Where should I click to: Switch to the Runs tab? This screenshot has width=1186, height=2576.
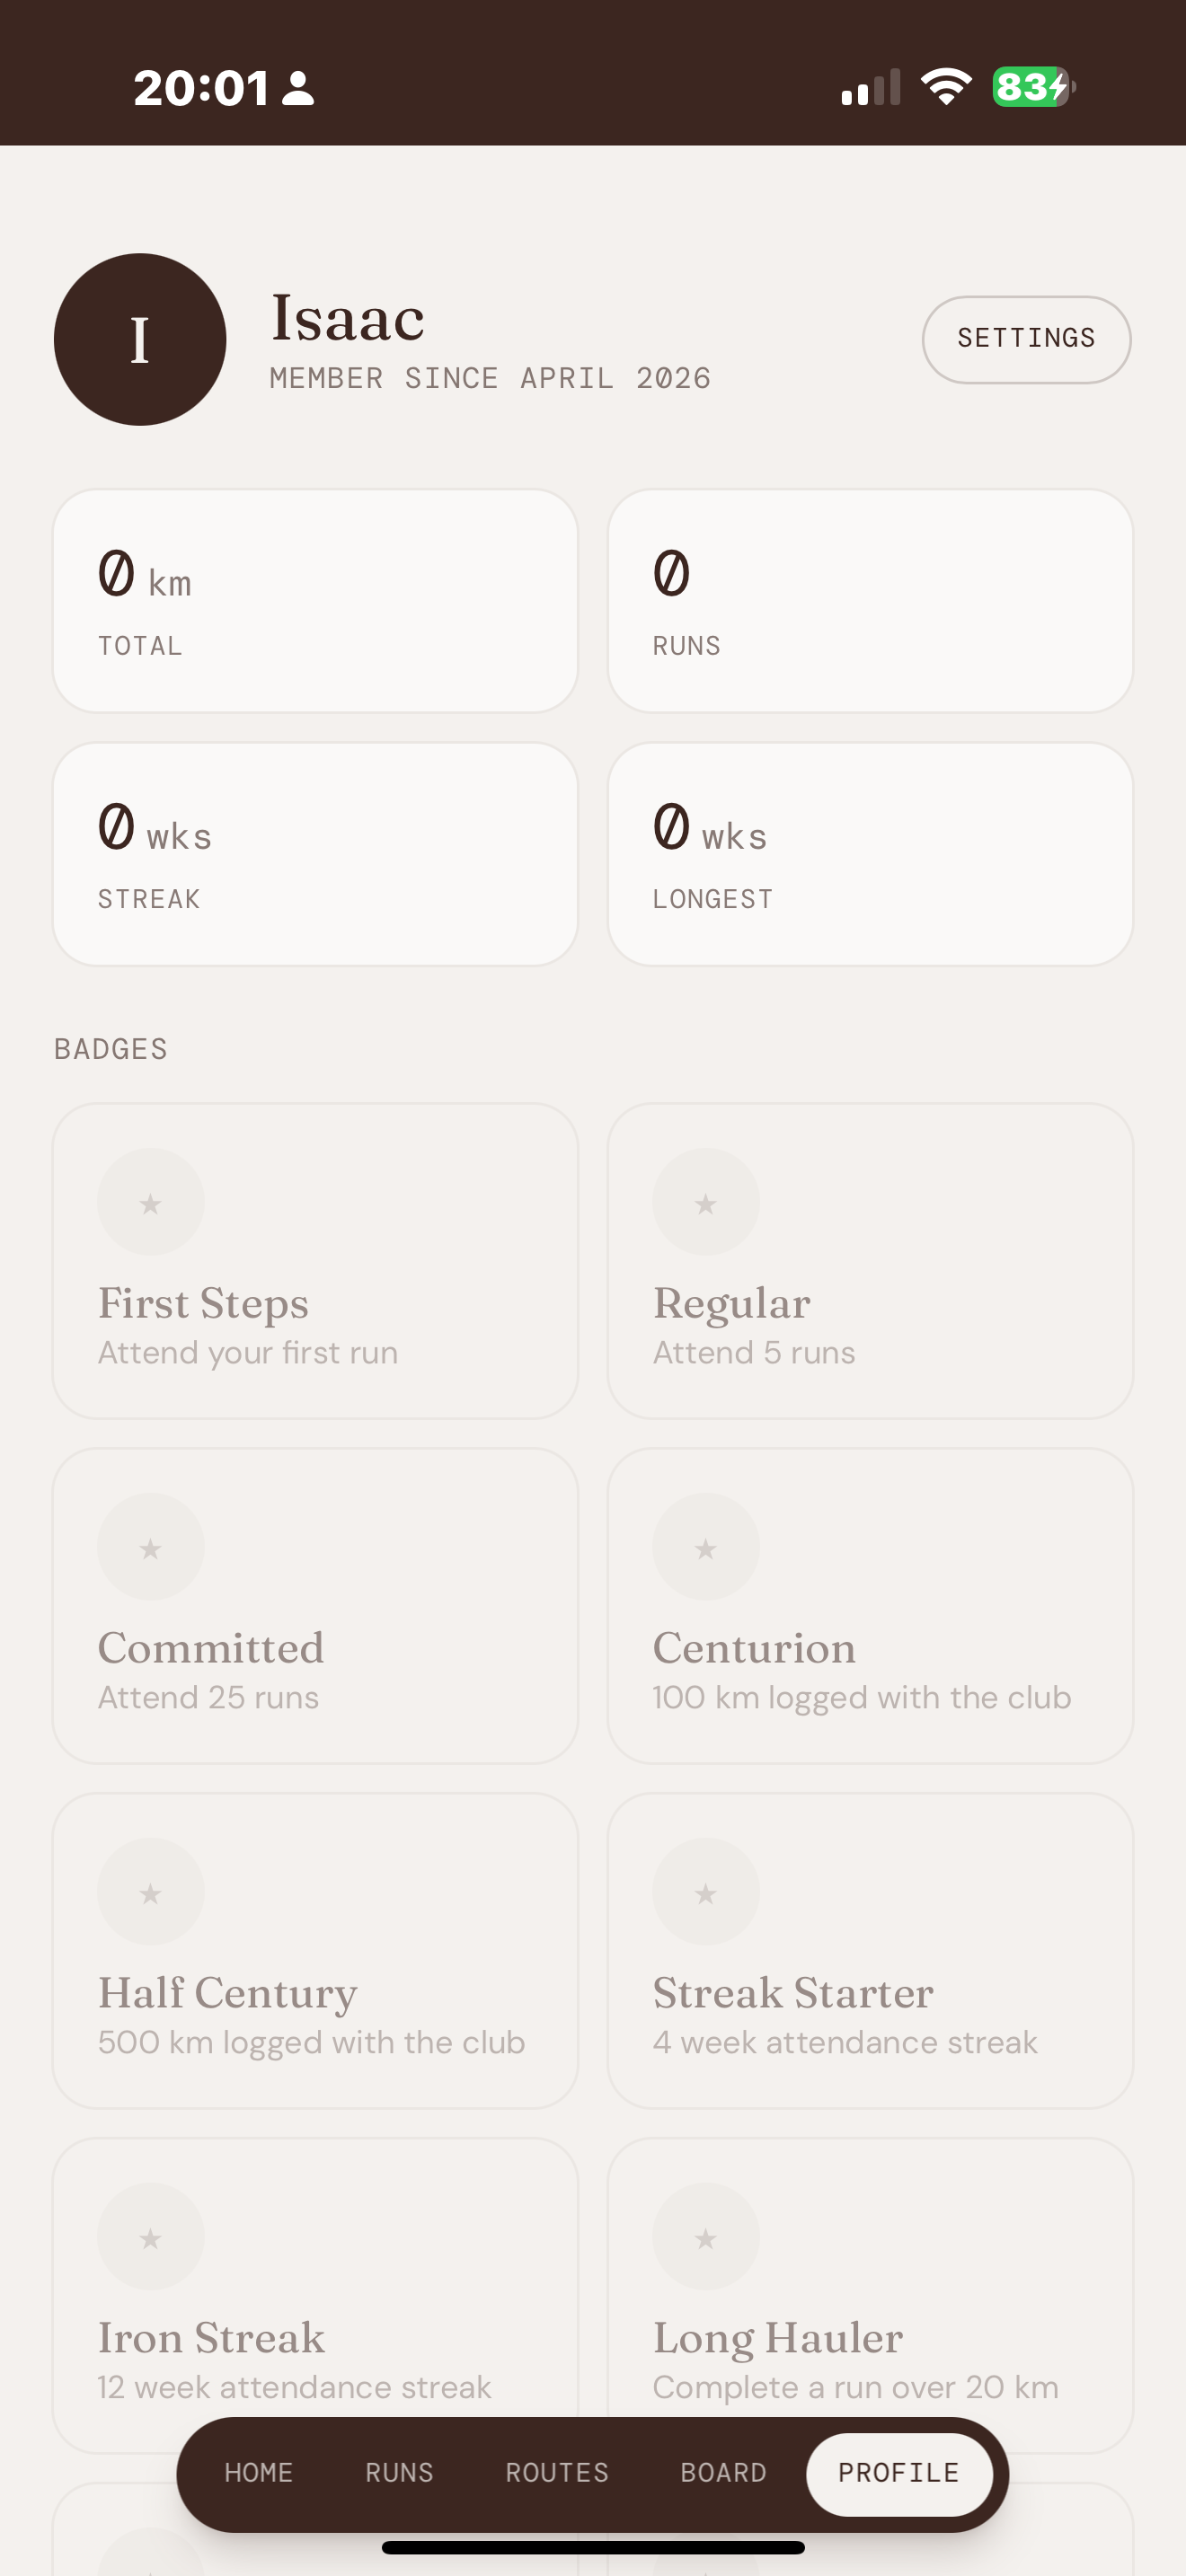pyautogui.click(x=399, y=2473)
